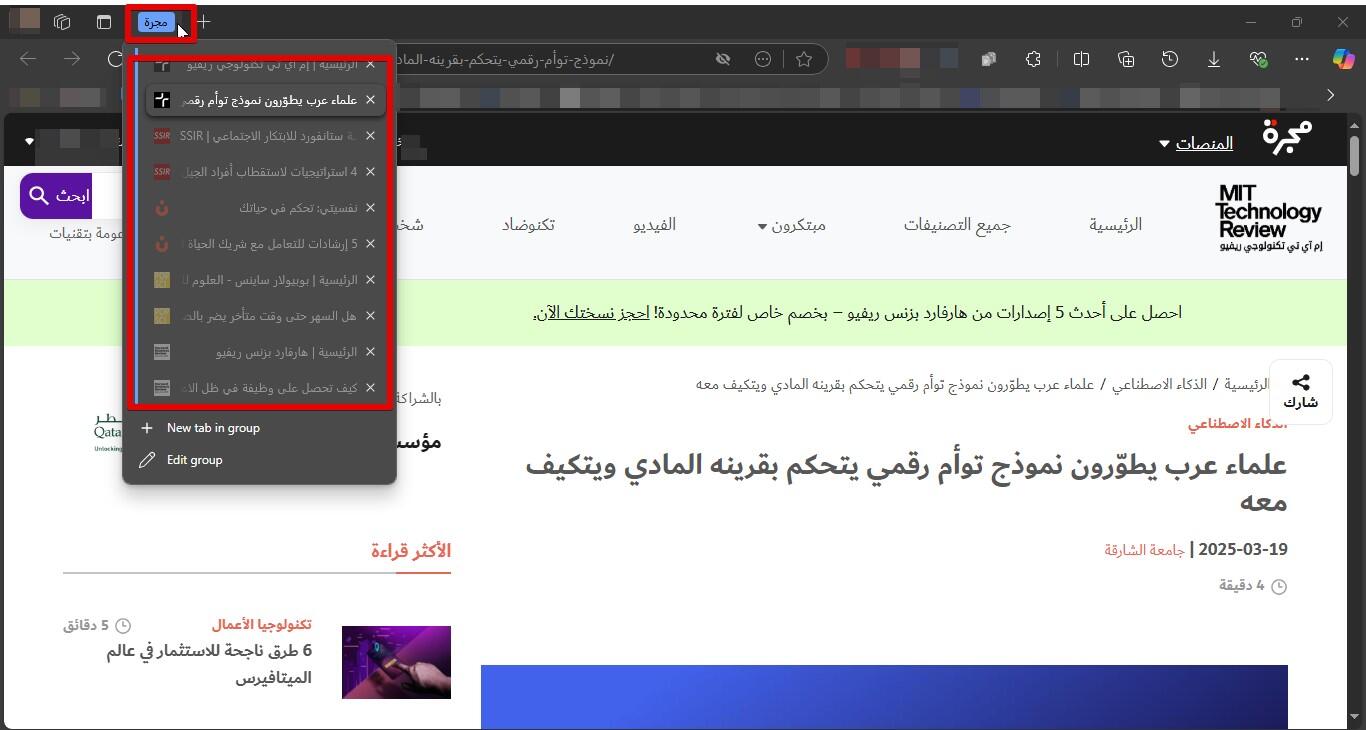The width and height of the screenshot is (1366, 730).
Task: Open the المنصات dropdown menu
Action: (x=1195, y=144)
